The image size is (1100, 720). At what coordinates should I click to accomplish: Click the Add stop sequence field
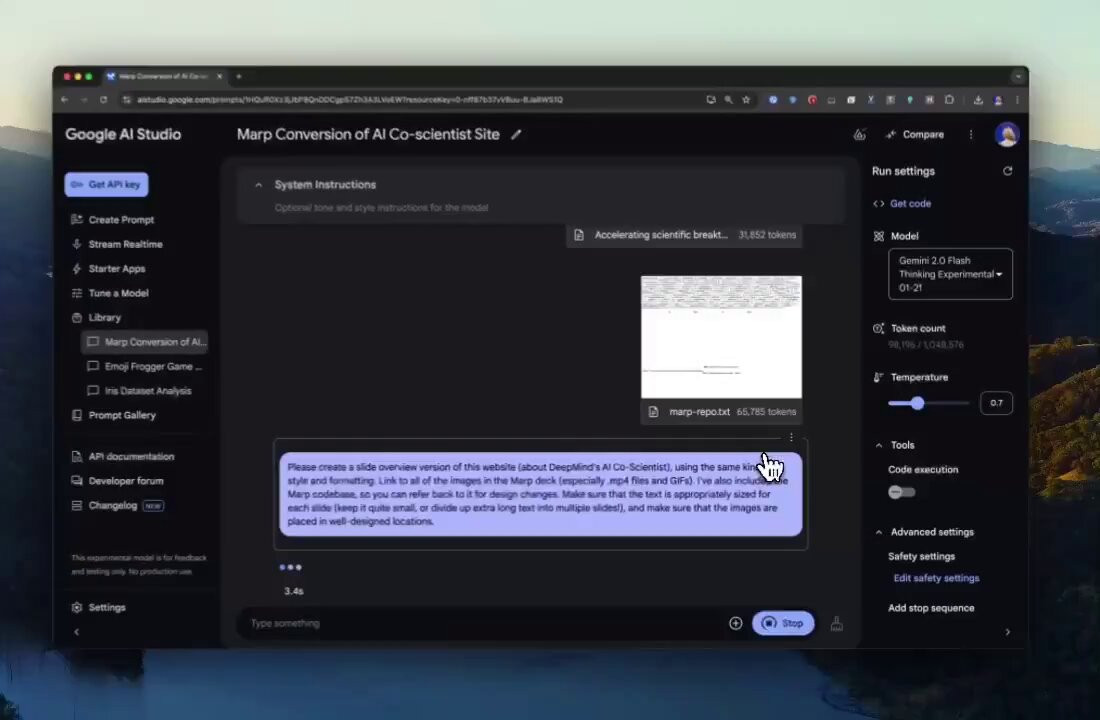(x=931, y=608)
